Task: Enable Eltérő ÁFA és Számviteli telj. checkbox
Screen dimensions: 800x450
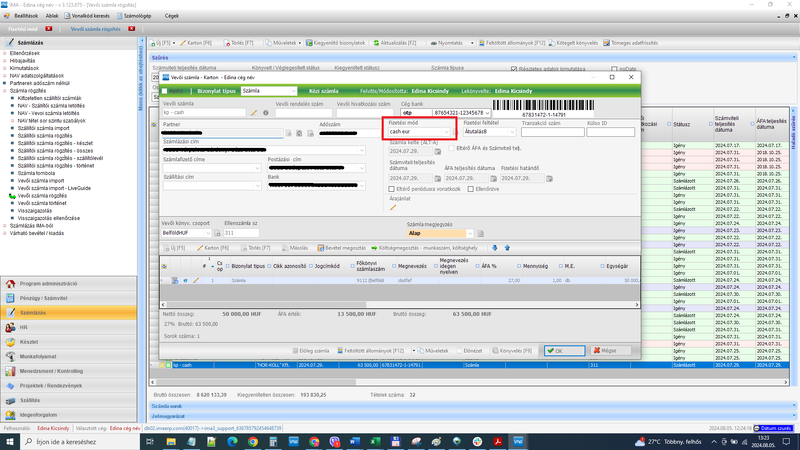Action: 450,149
